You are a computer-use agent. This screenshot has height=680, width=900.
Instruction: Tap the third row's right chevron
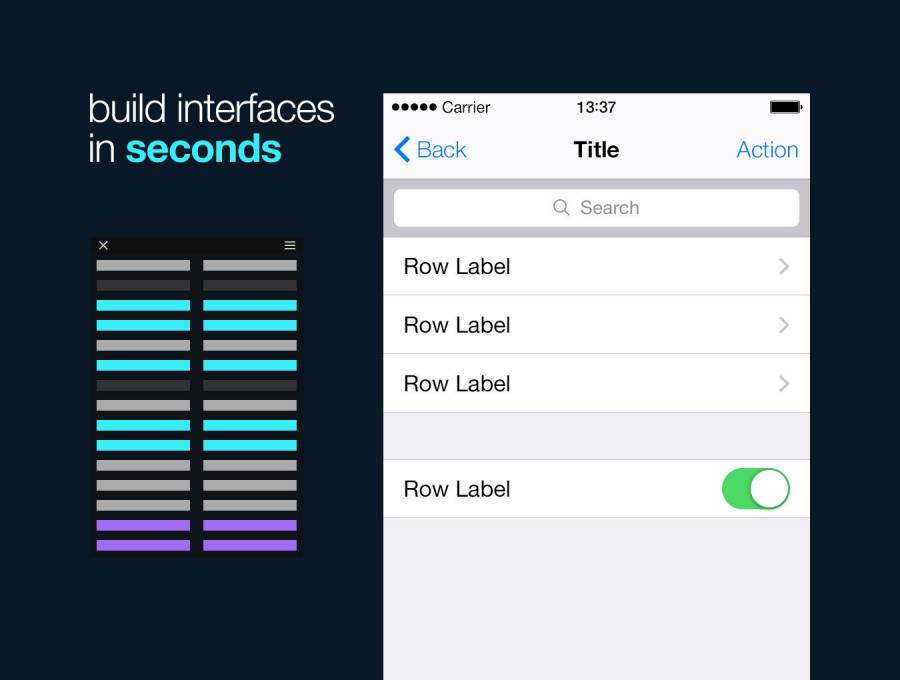click(x=784, y=384)
